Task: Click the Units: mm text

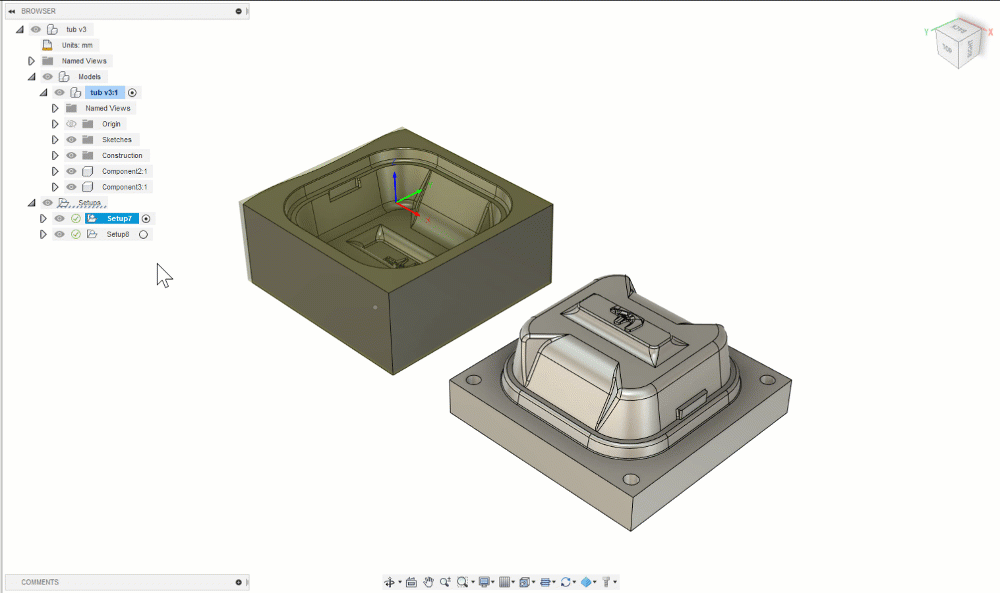Action: click(77, 45)
